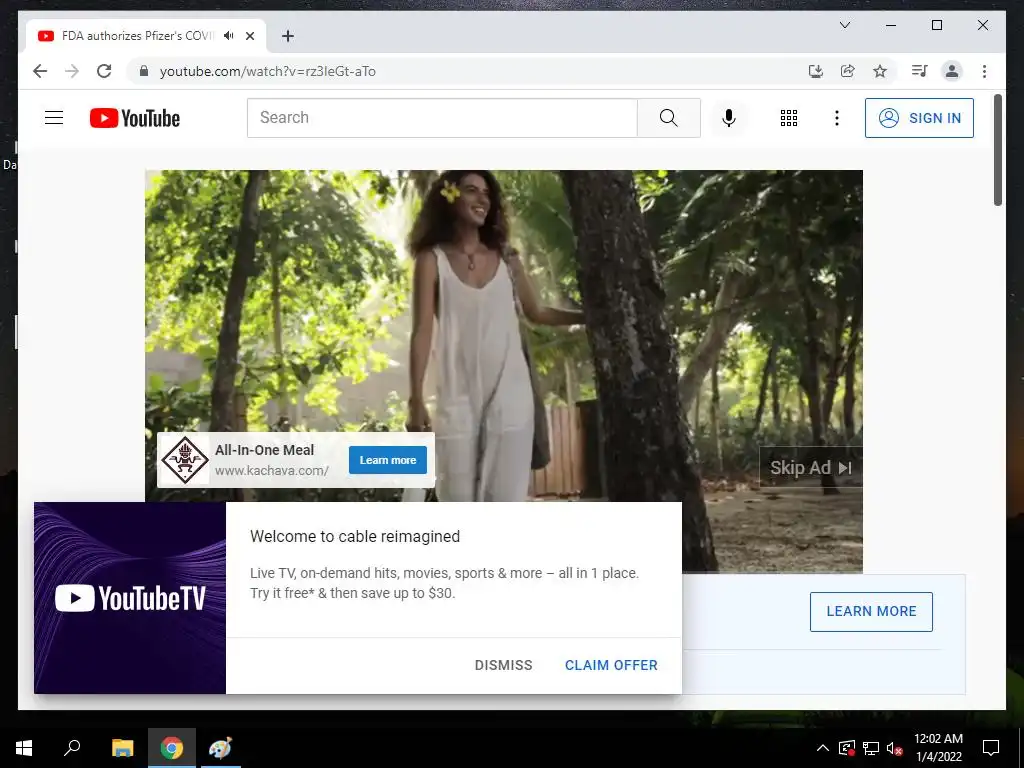The width and height of the screenshot is (1024, 768).
Task: Bookmark this page with star
Action: tap(880, 71)
